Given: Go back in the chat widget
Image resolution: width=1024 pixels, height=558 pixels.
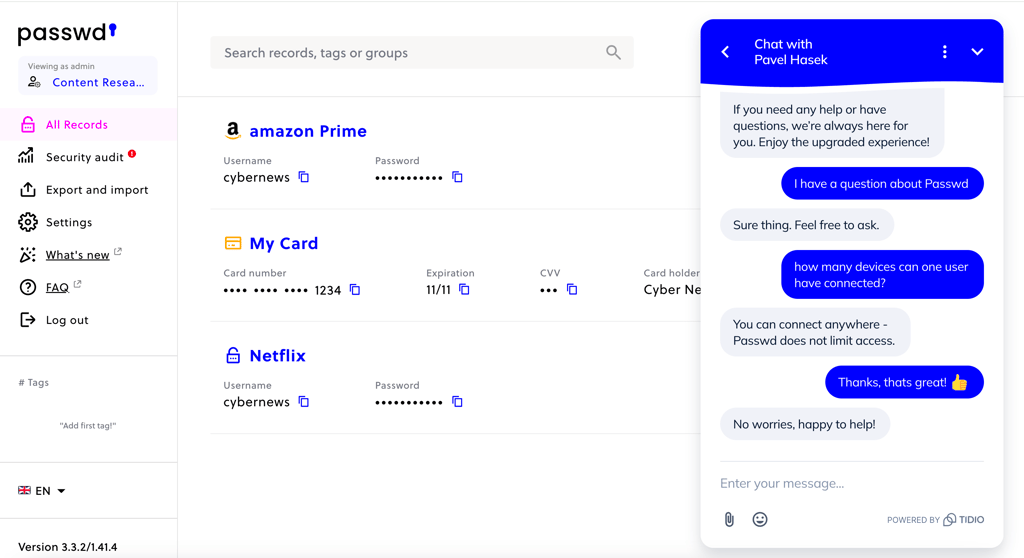Looking at the screenshot, I should [725, 52].
